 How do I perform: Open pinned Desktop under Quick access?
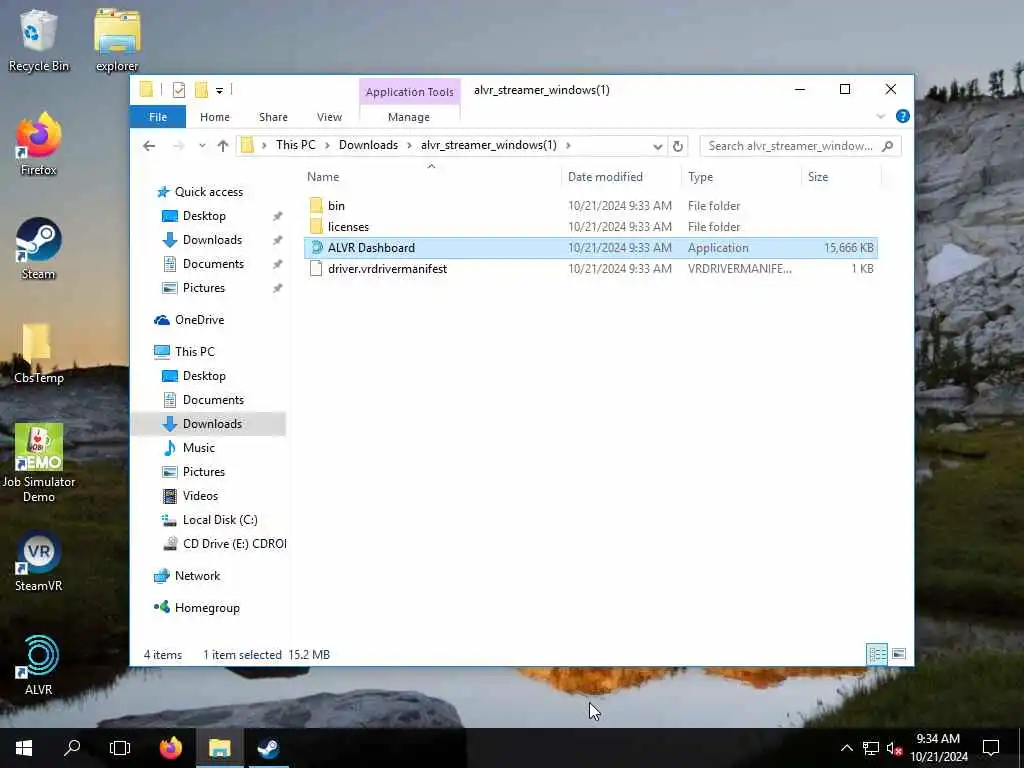point(204,216)
